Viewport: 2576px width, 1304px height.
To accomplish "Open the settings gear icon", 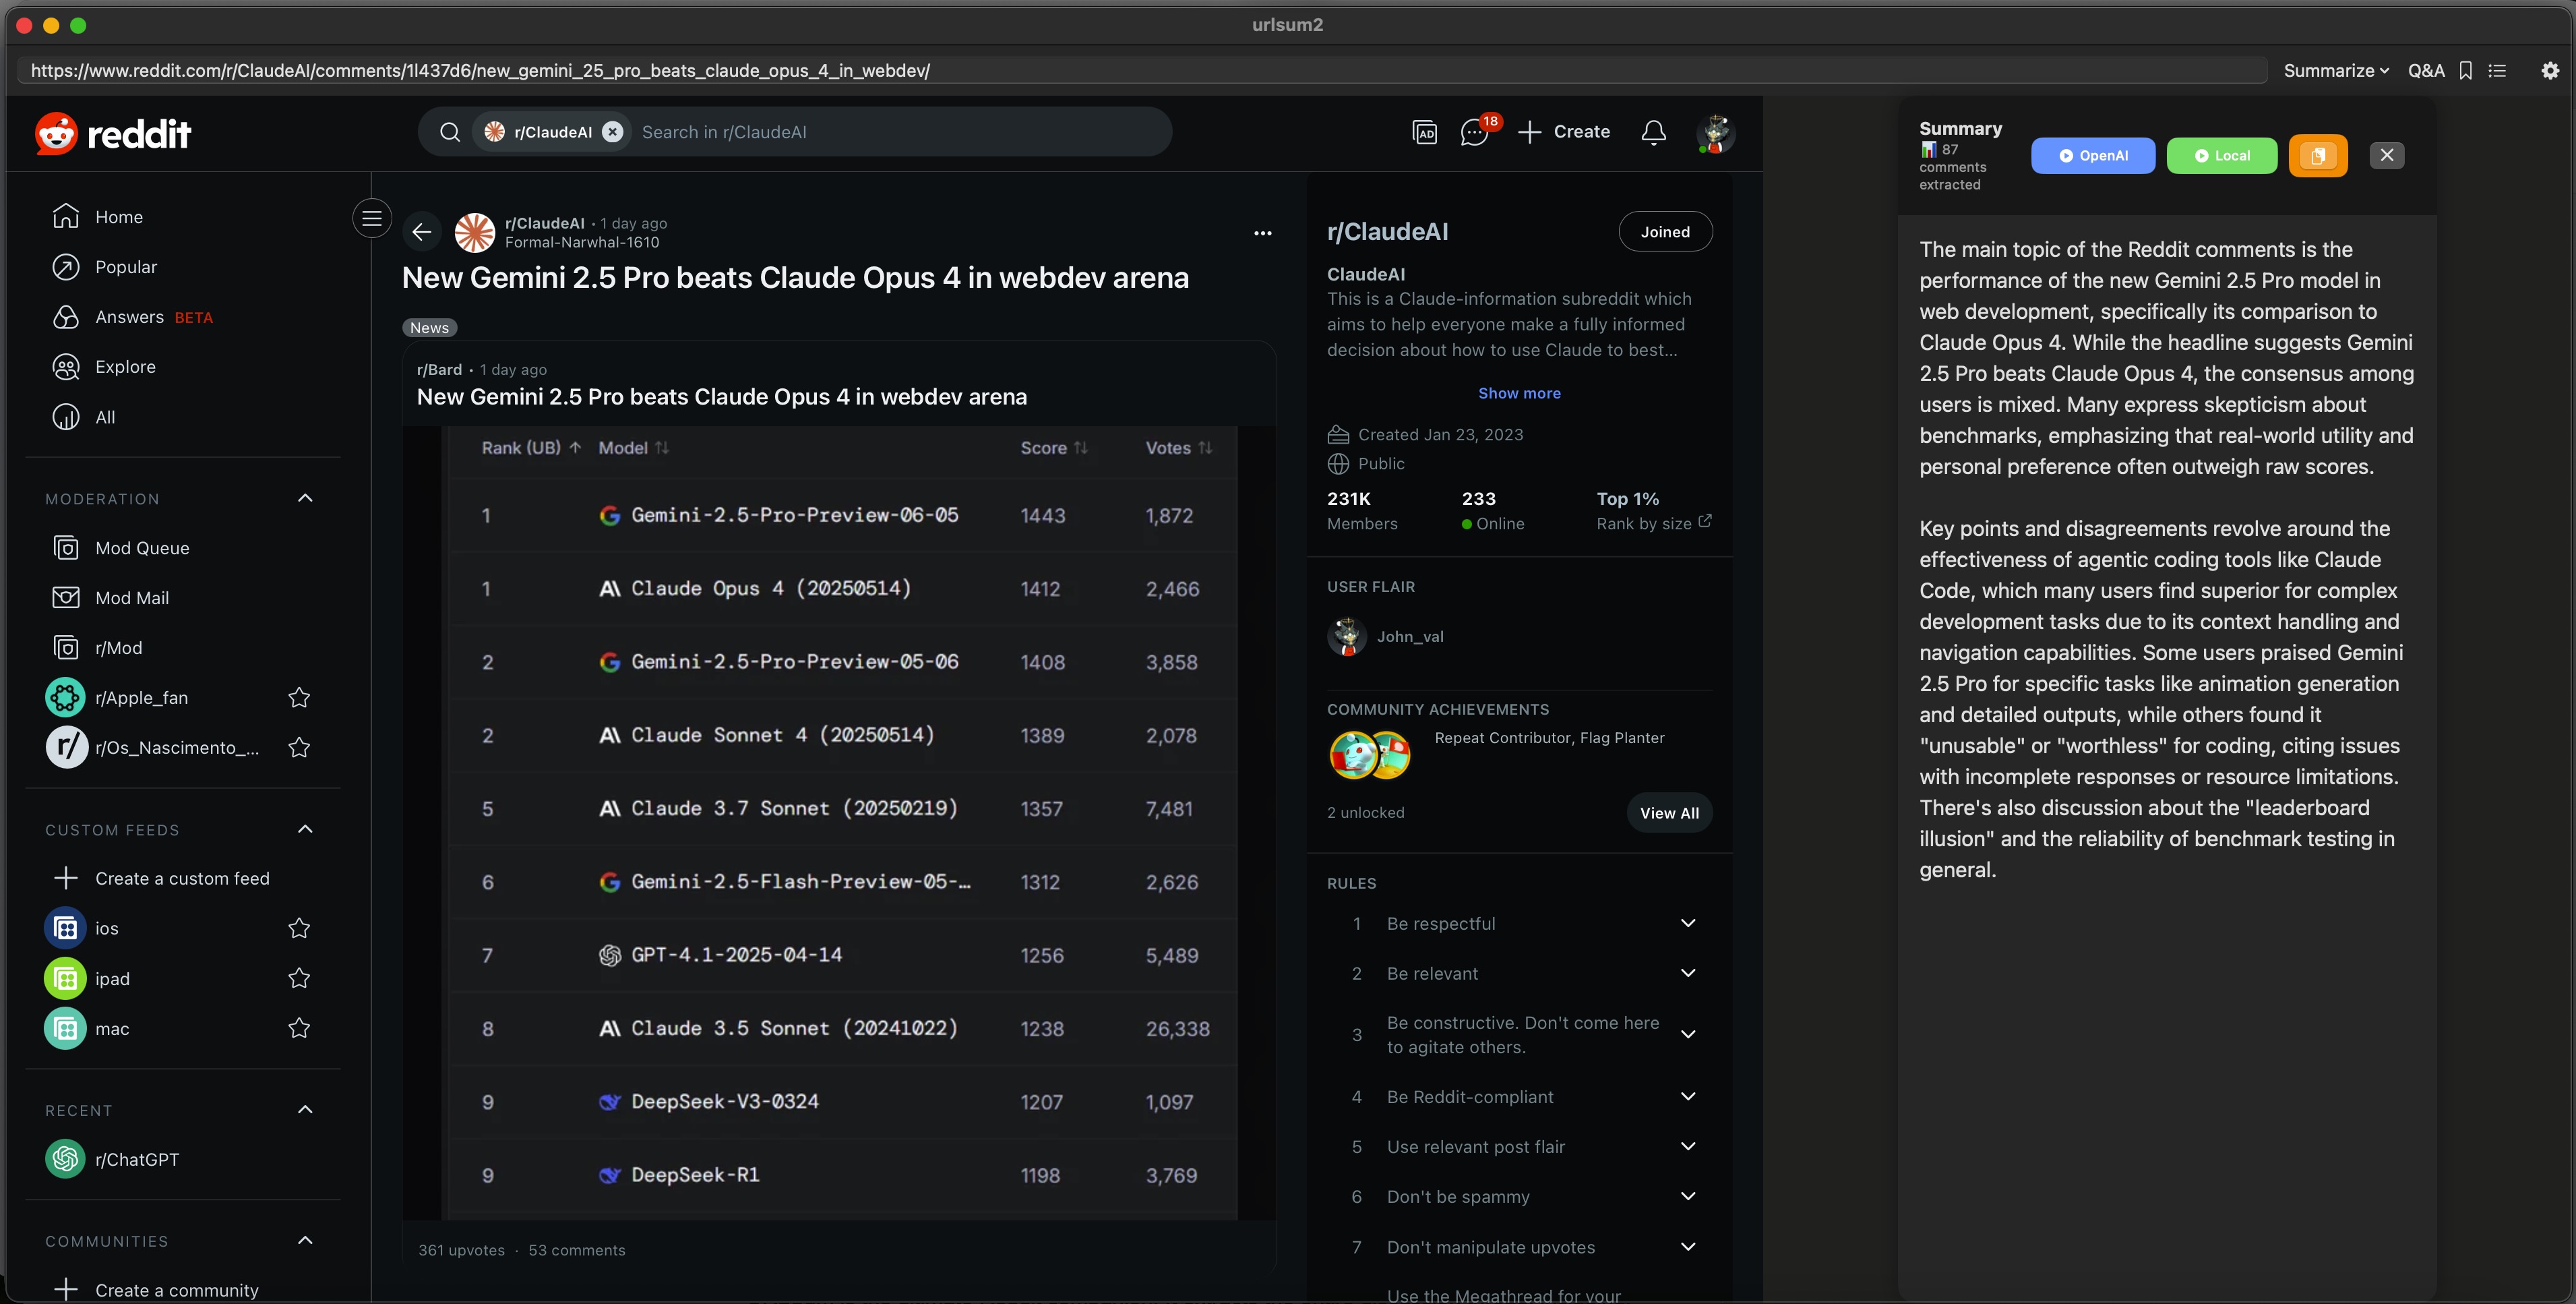I will pyautogui.click(x=2550, y=71).
